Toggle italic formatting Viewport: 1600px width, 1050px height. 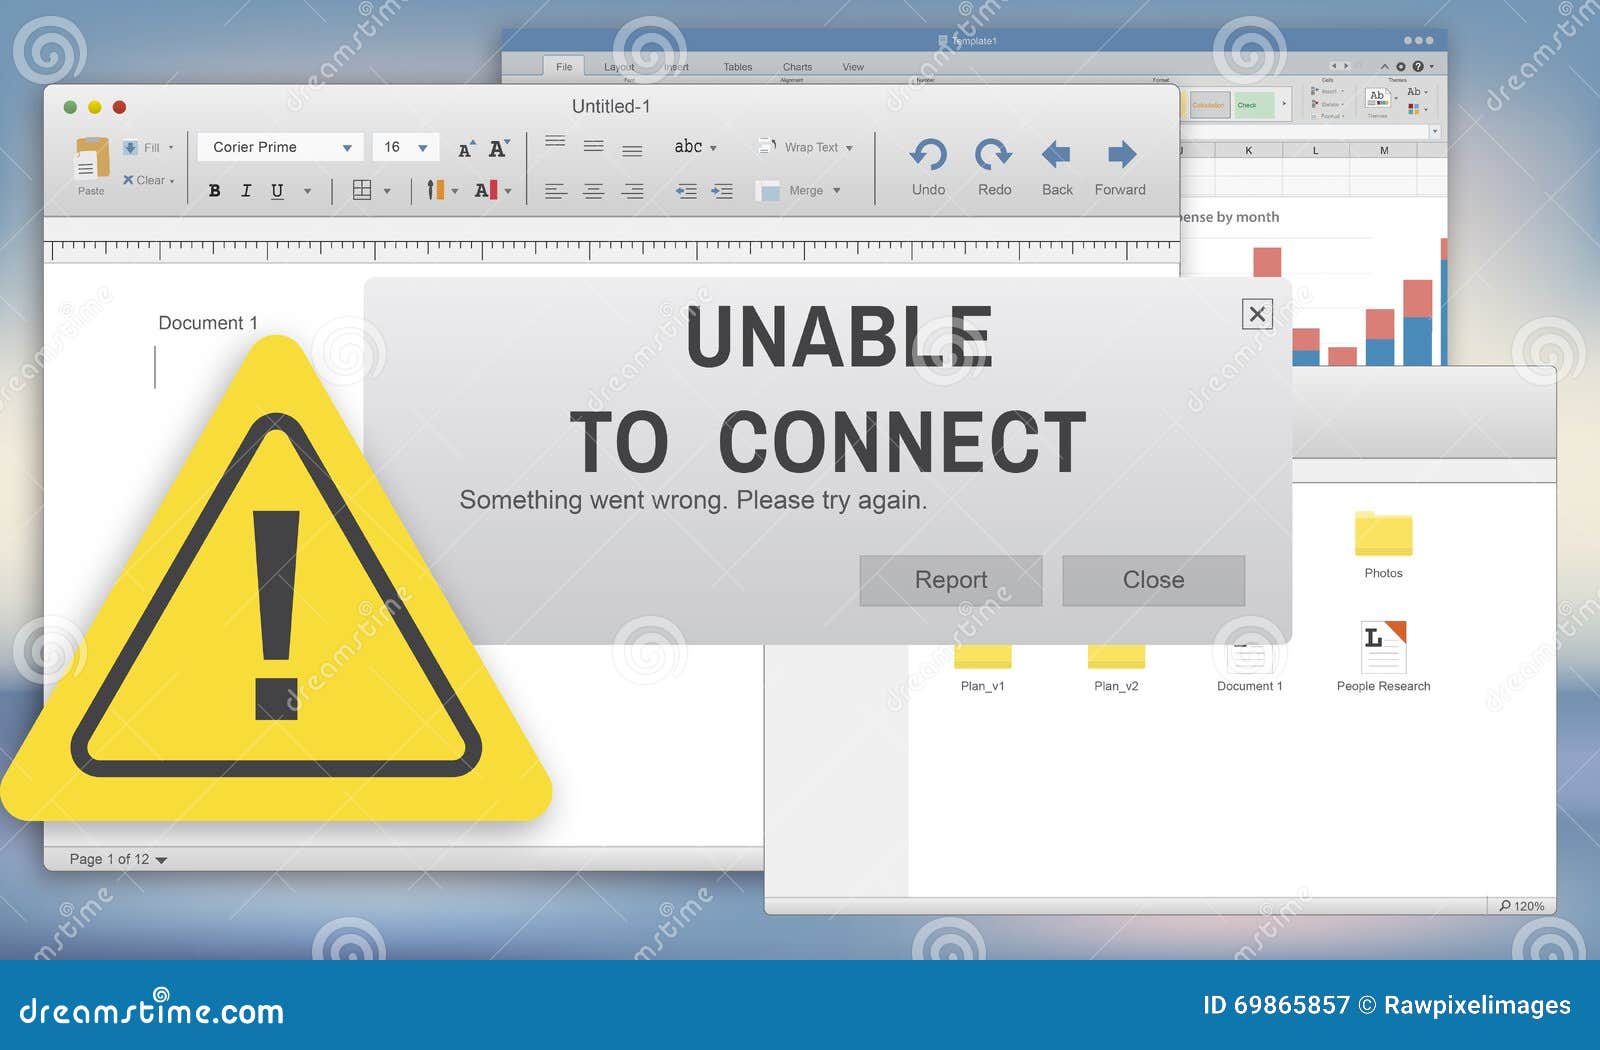tap(246, 190)
